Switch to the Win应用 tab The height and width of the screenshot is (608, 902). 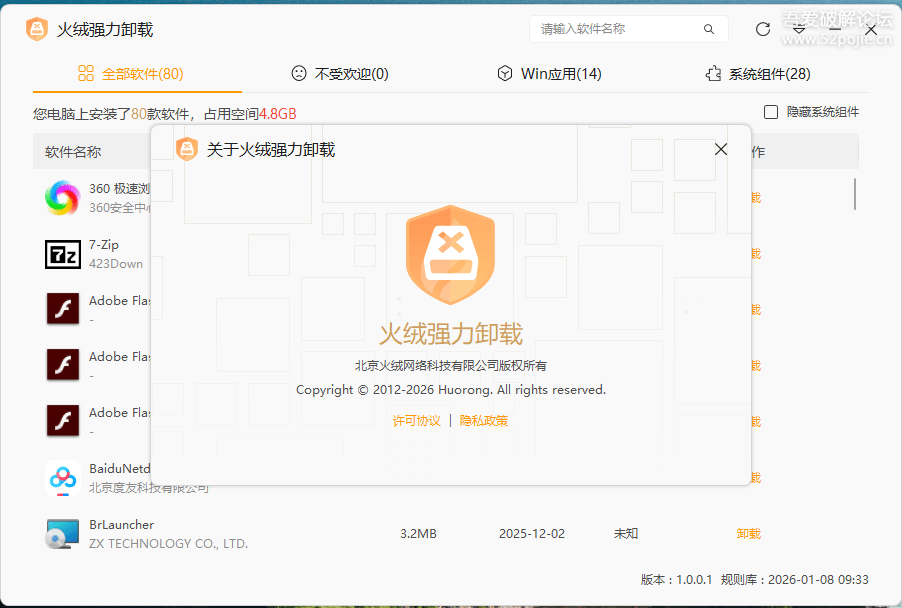coord(549,73)
